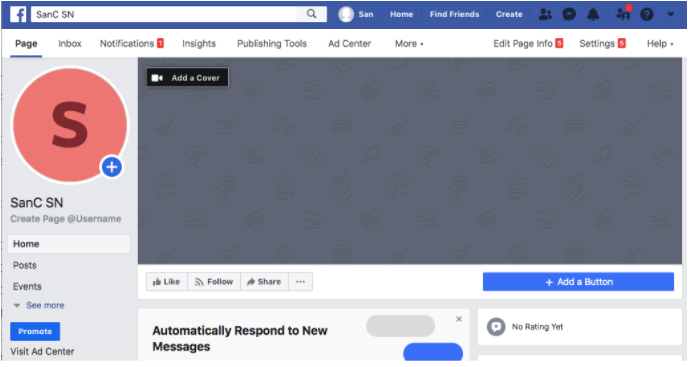Click Create Page @Username link

click(66, 219)
